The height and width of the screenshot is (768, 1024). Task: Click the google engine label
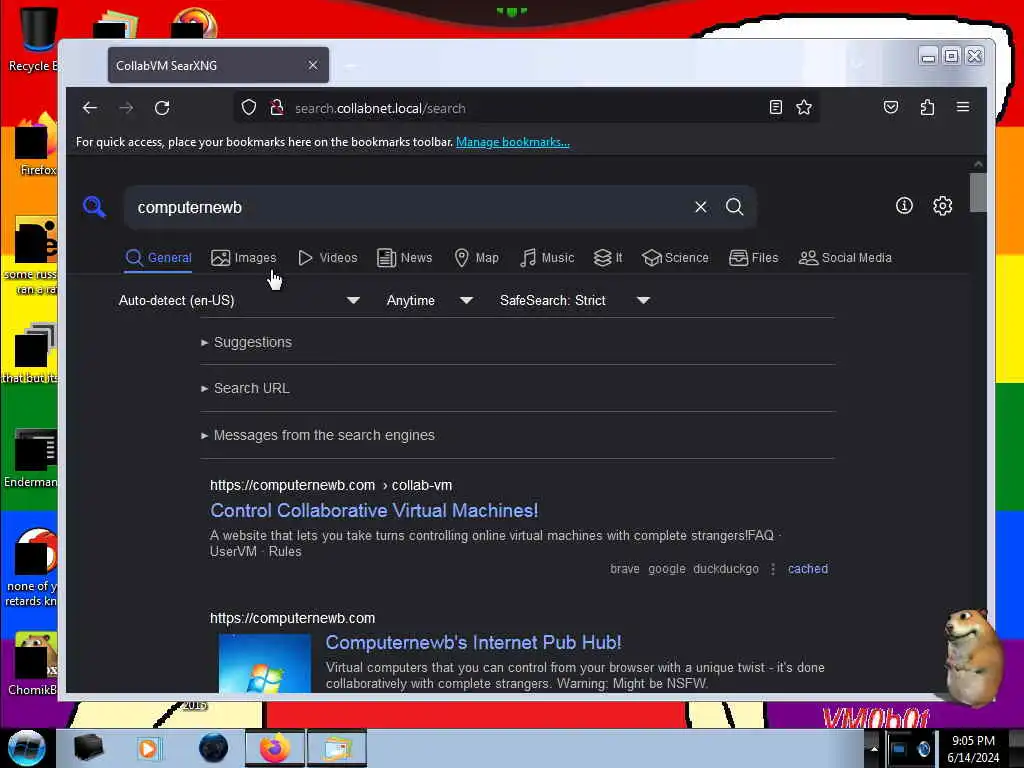667,569
